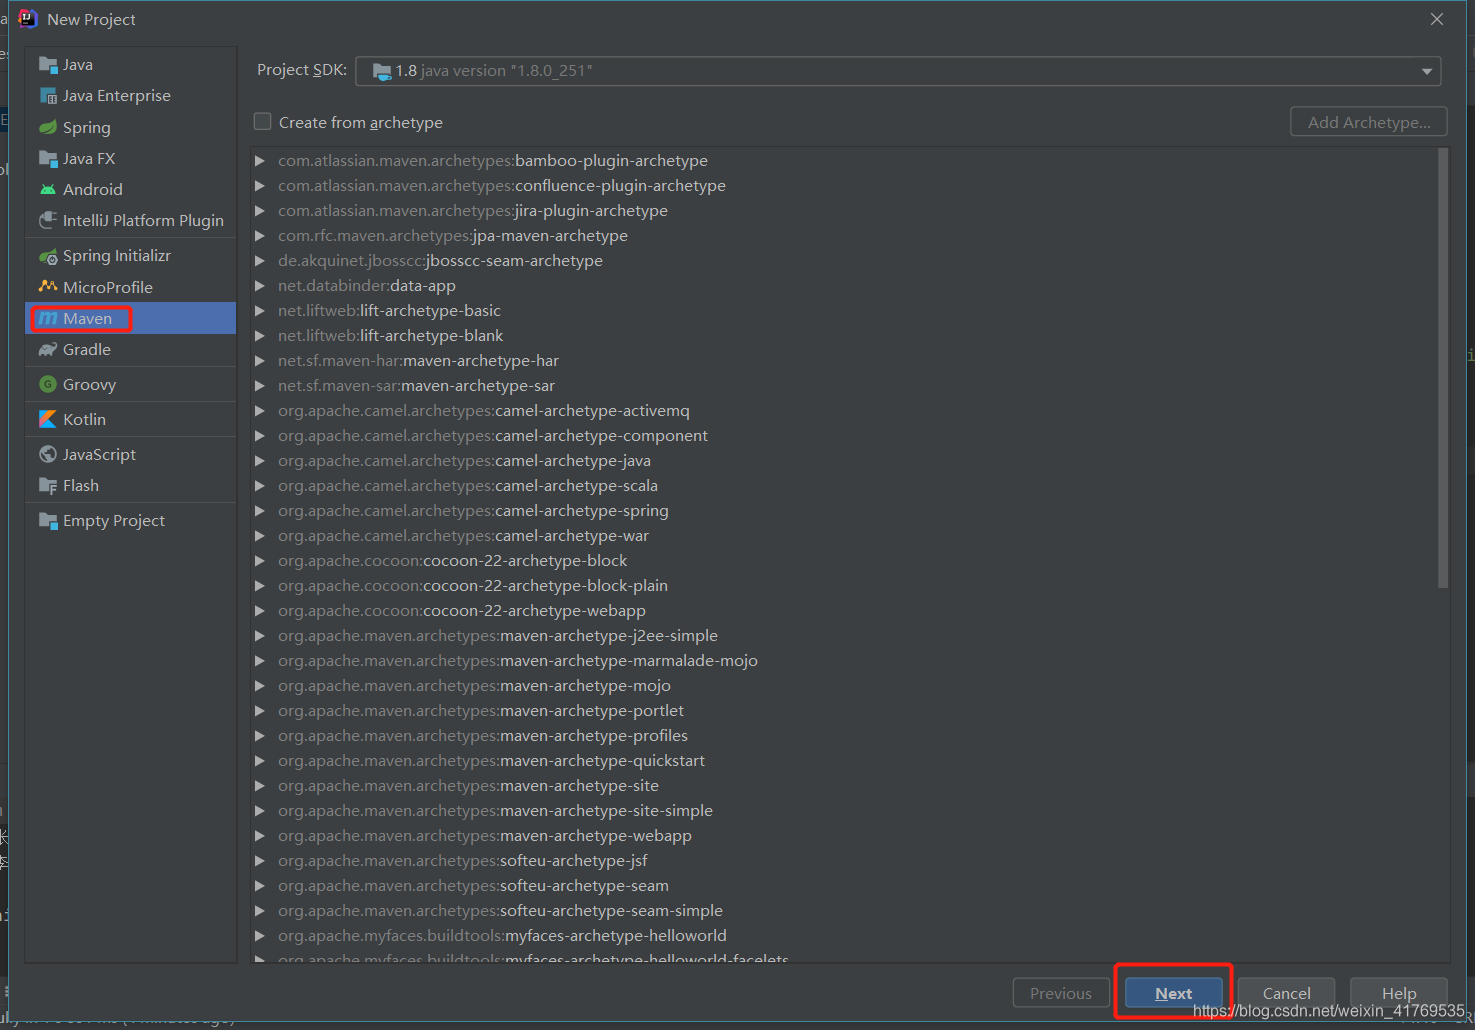Click the Flash folder icon

pyautogui.click(x=48, y=485)
